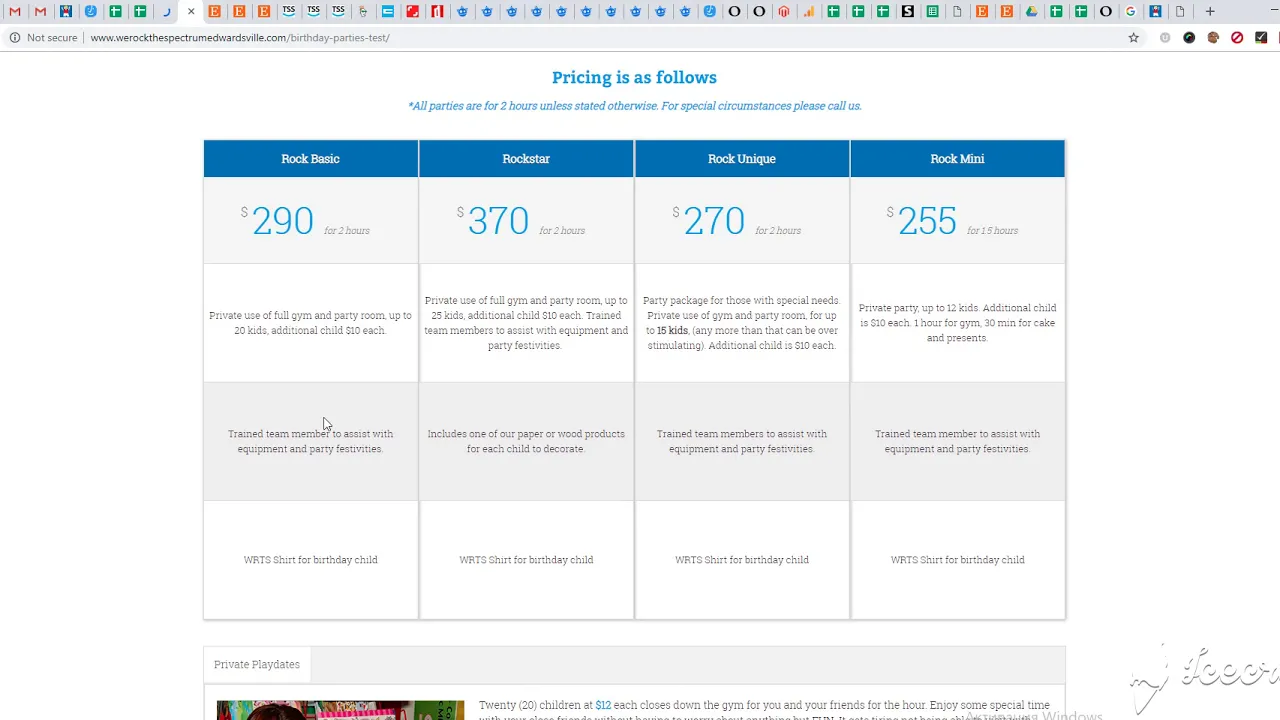
Task: Click Rock Basic 'up to 20 kids' description
Action: 310,323
